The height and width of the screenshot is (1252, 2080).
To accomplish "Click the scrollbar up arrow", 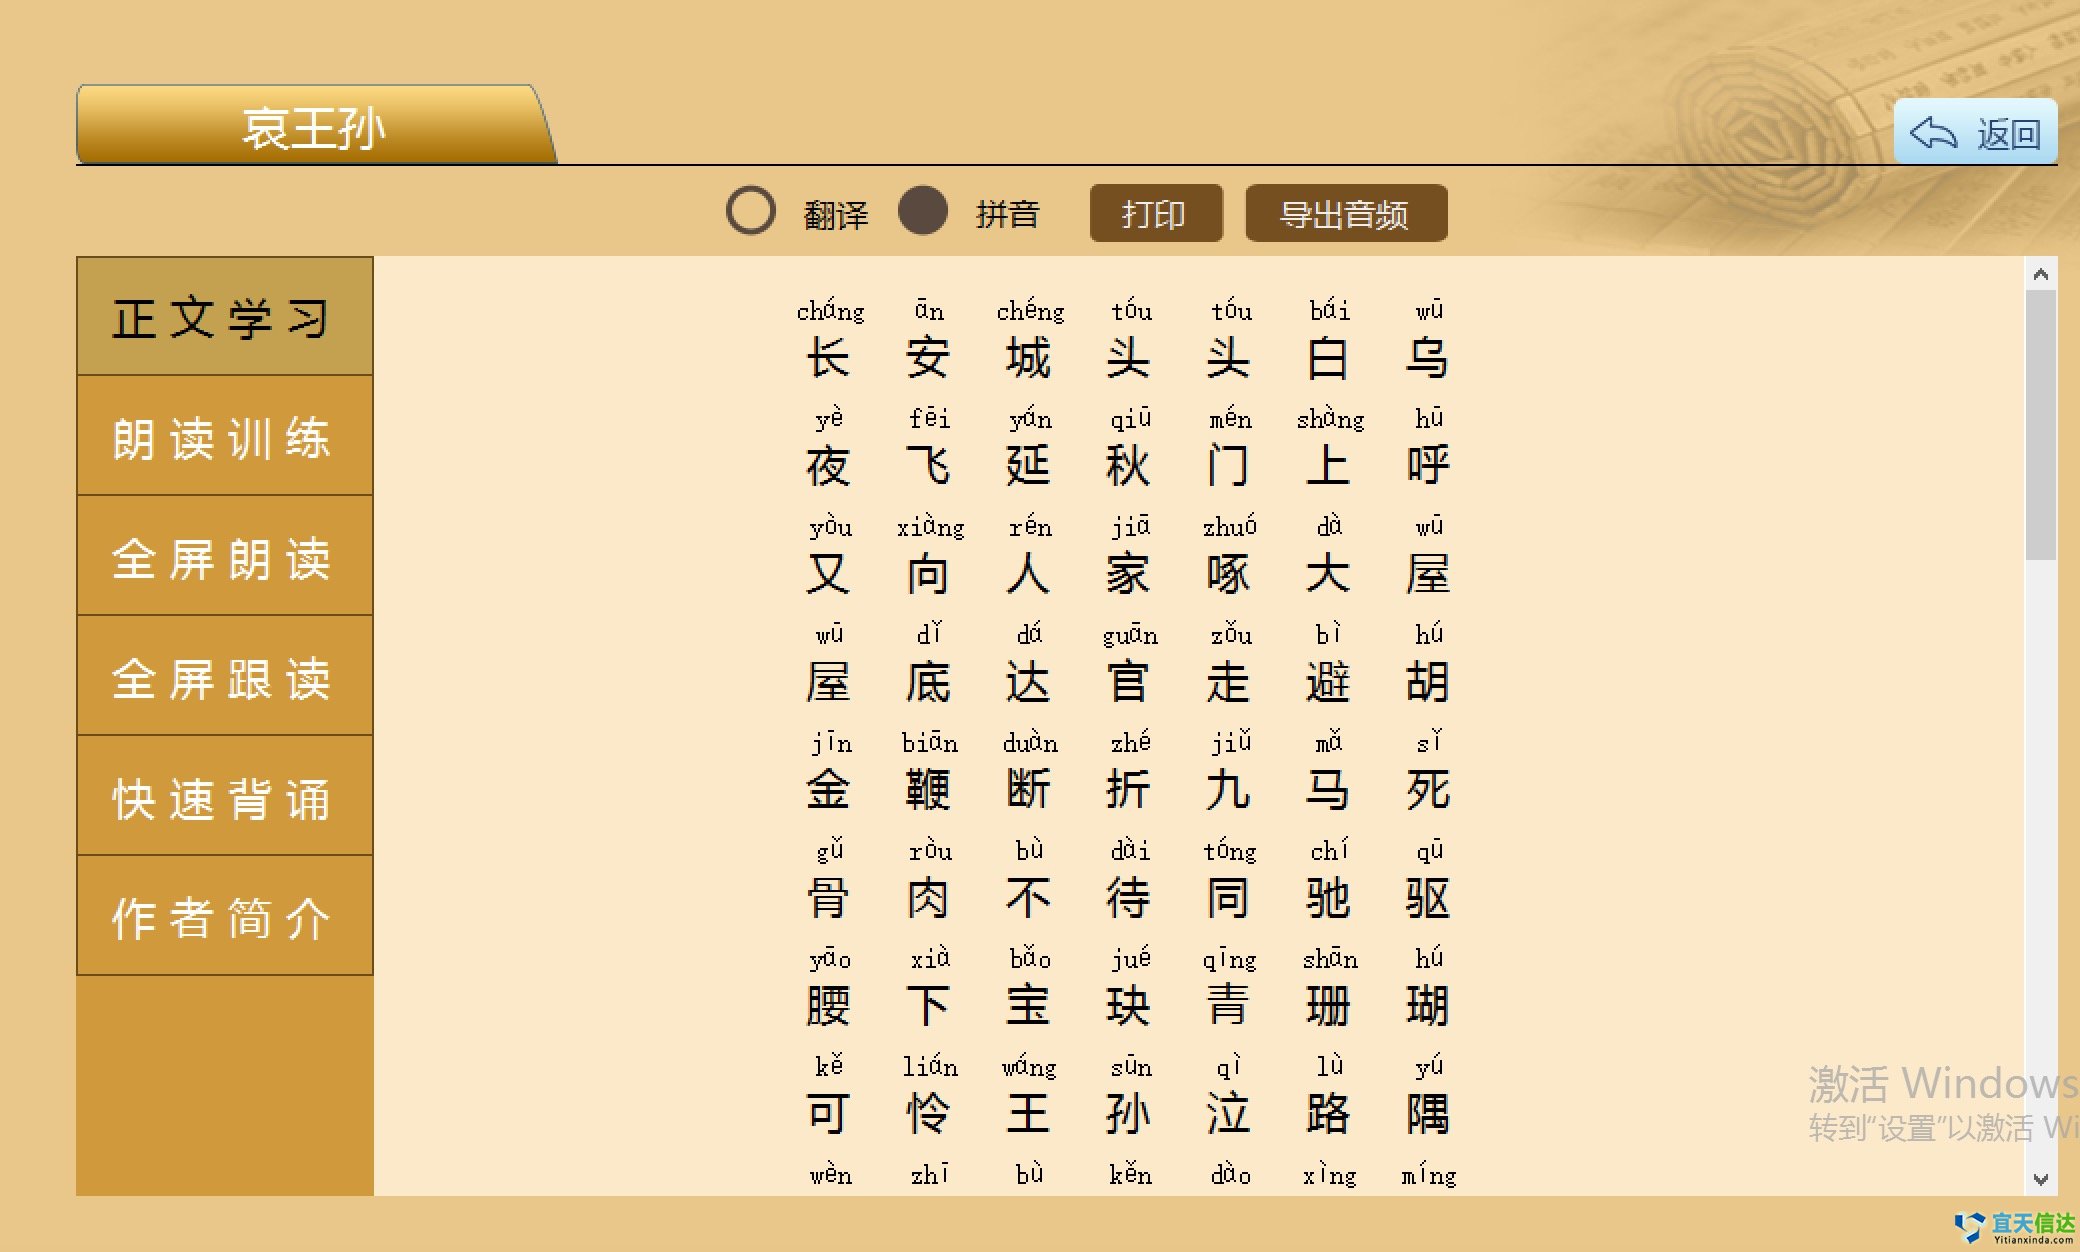I will tap(2040, 274).
